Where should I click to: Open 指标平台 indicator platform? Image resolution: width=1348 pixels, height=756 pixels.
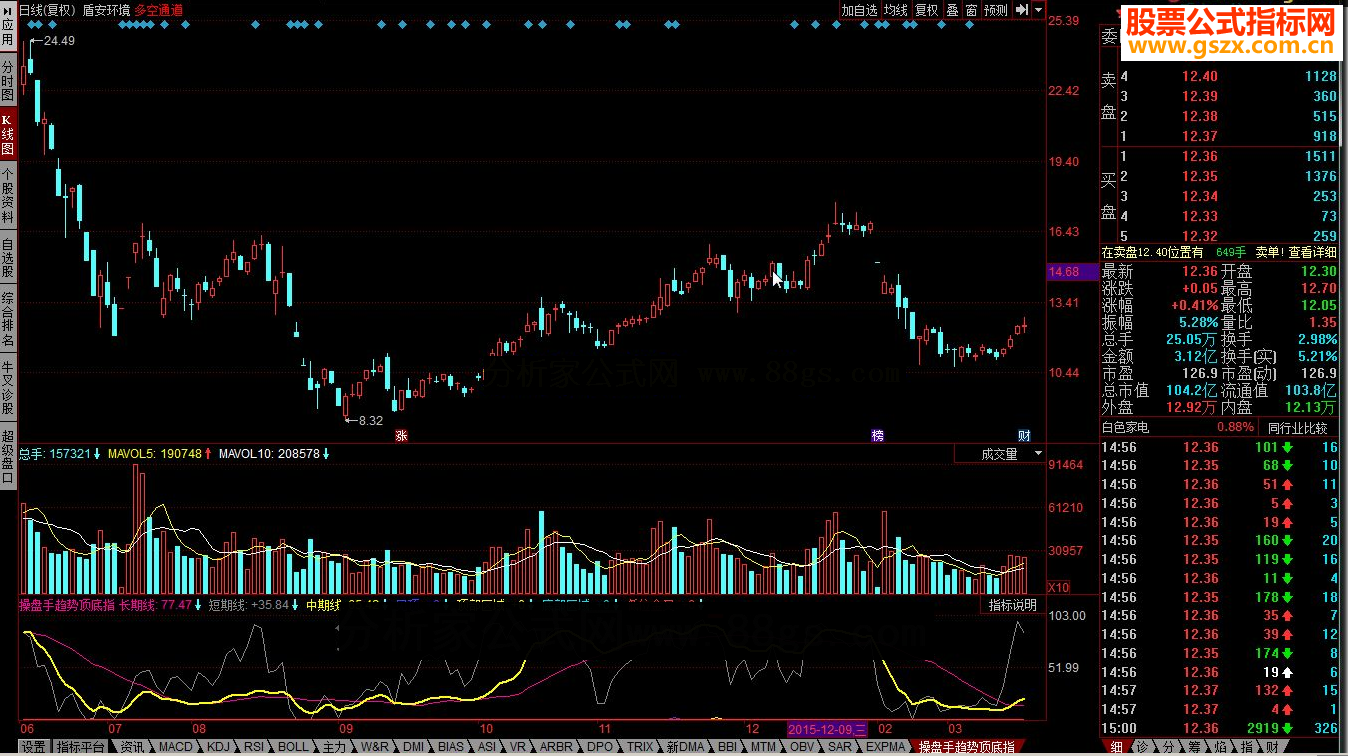[80, 747]
